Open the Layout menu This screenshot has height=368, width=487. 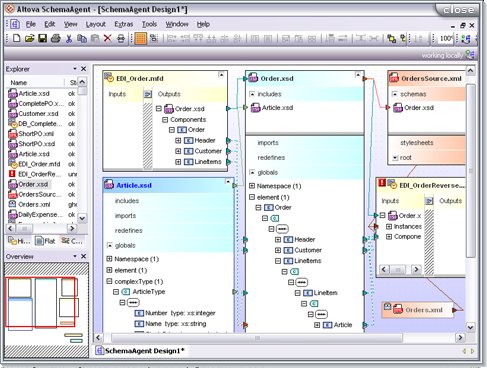(x=96, y=24)
